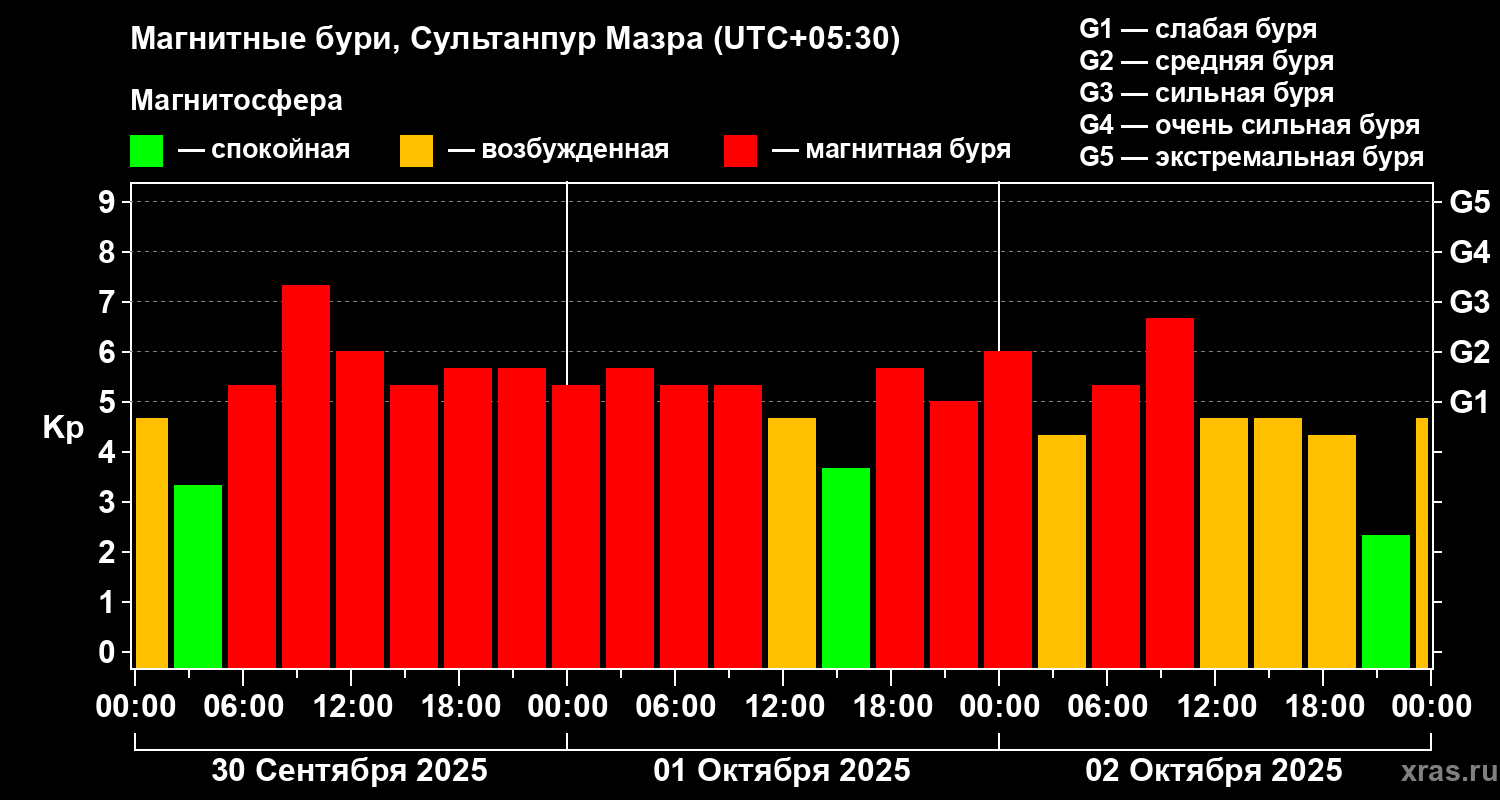Click the 'G5 — экстремальная буря' description
This screenshot has width=1500, height=800.
tap(1252, 158)
